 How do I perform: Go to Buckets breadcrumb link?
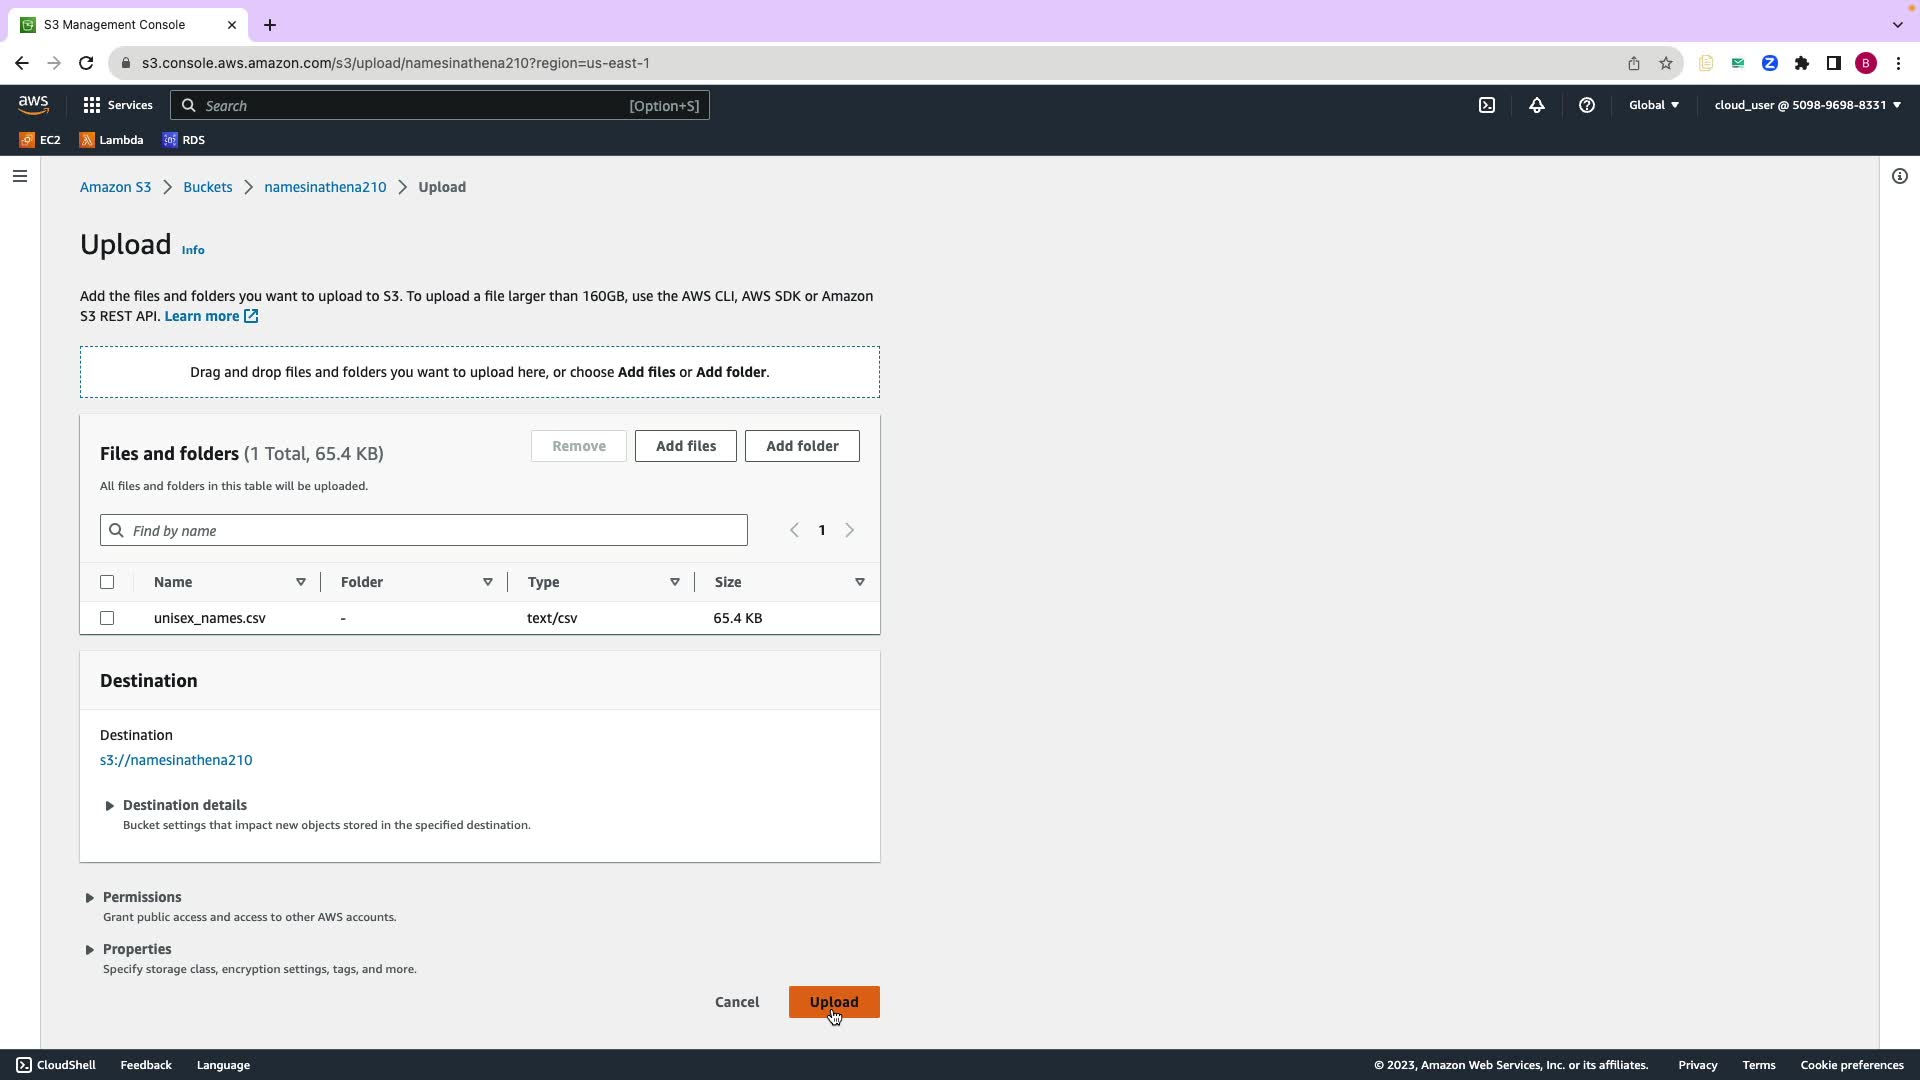(x=207, y=187)
